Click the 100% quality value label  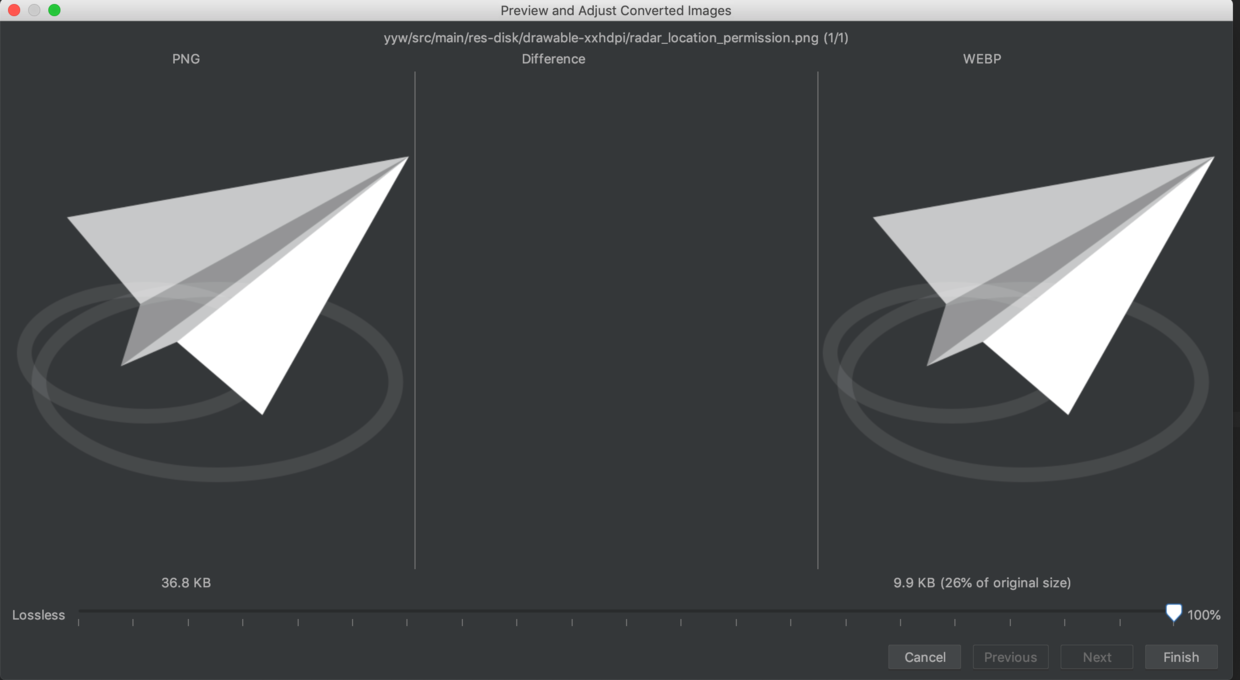[x=1205, y=615]
